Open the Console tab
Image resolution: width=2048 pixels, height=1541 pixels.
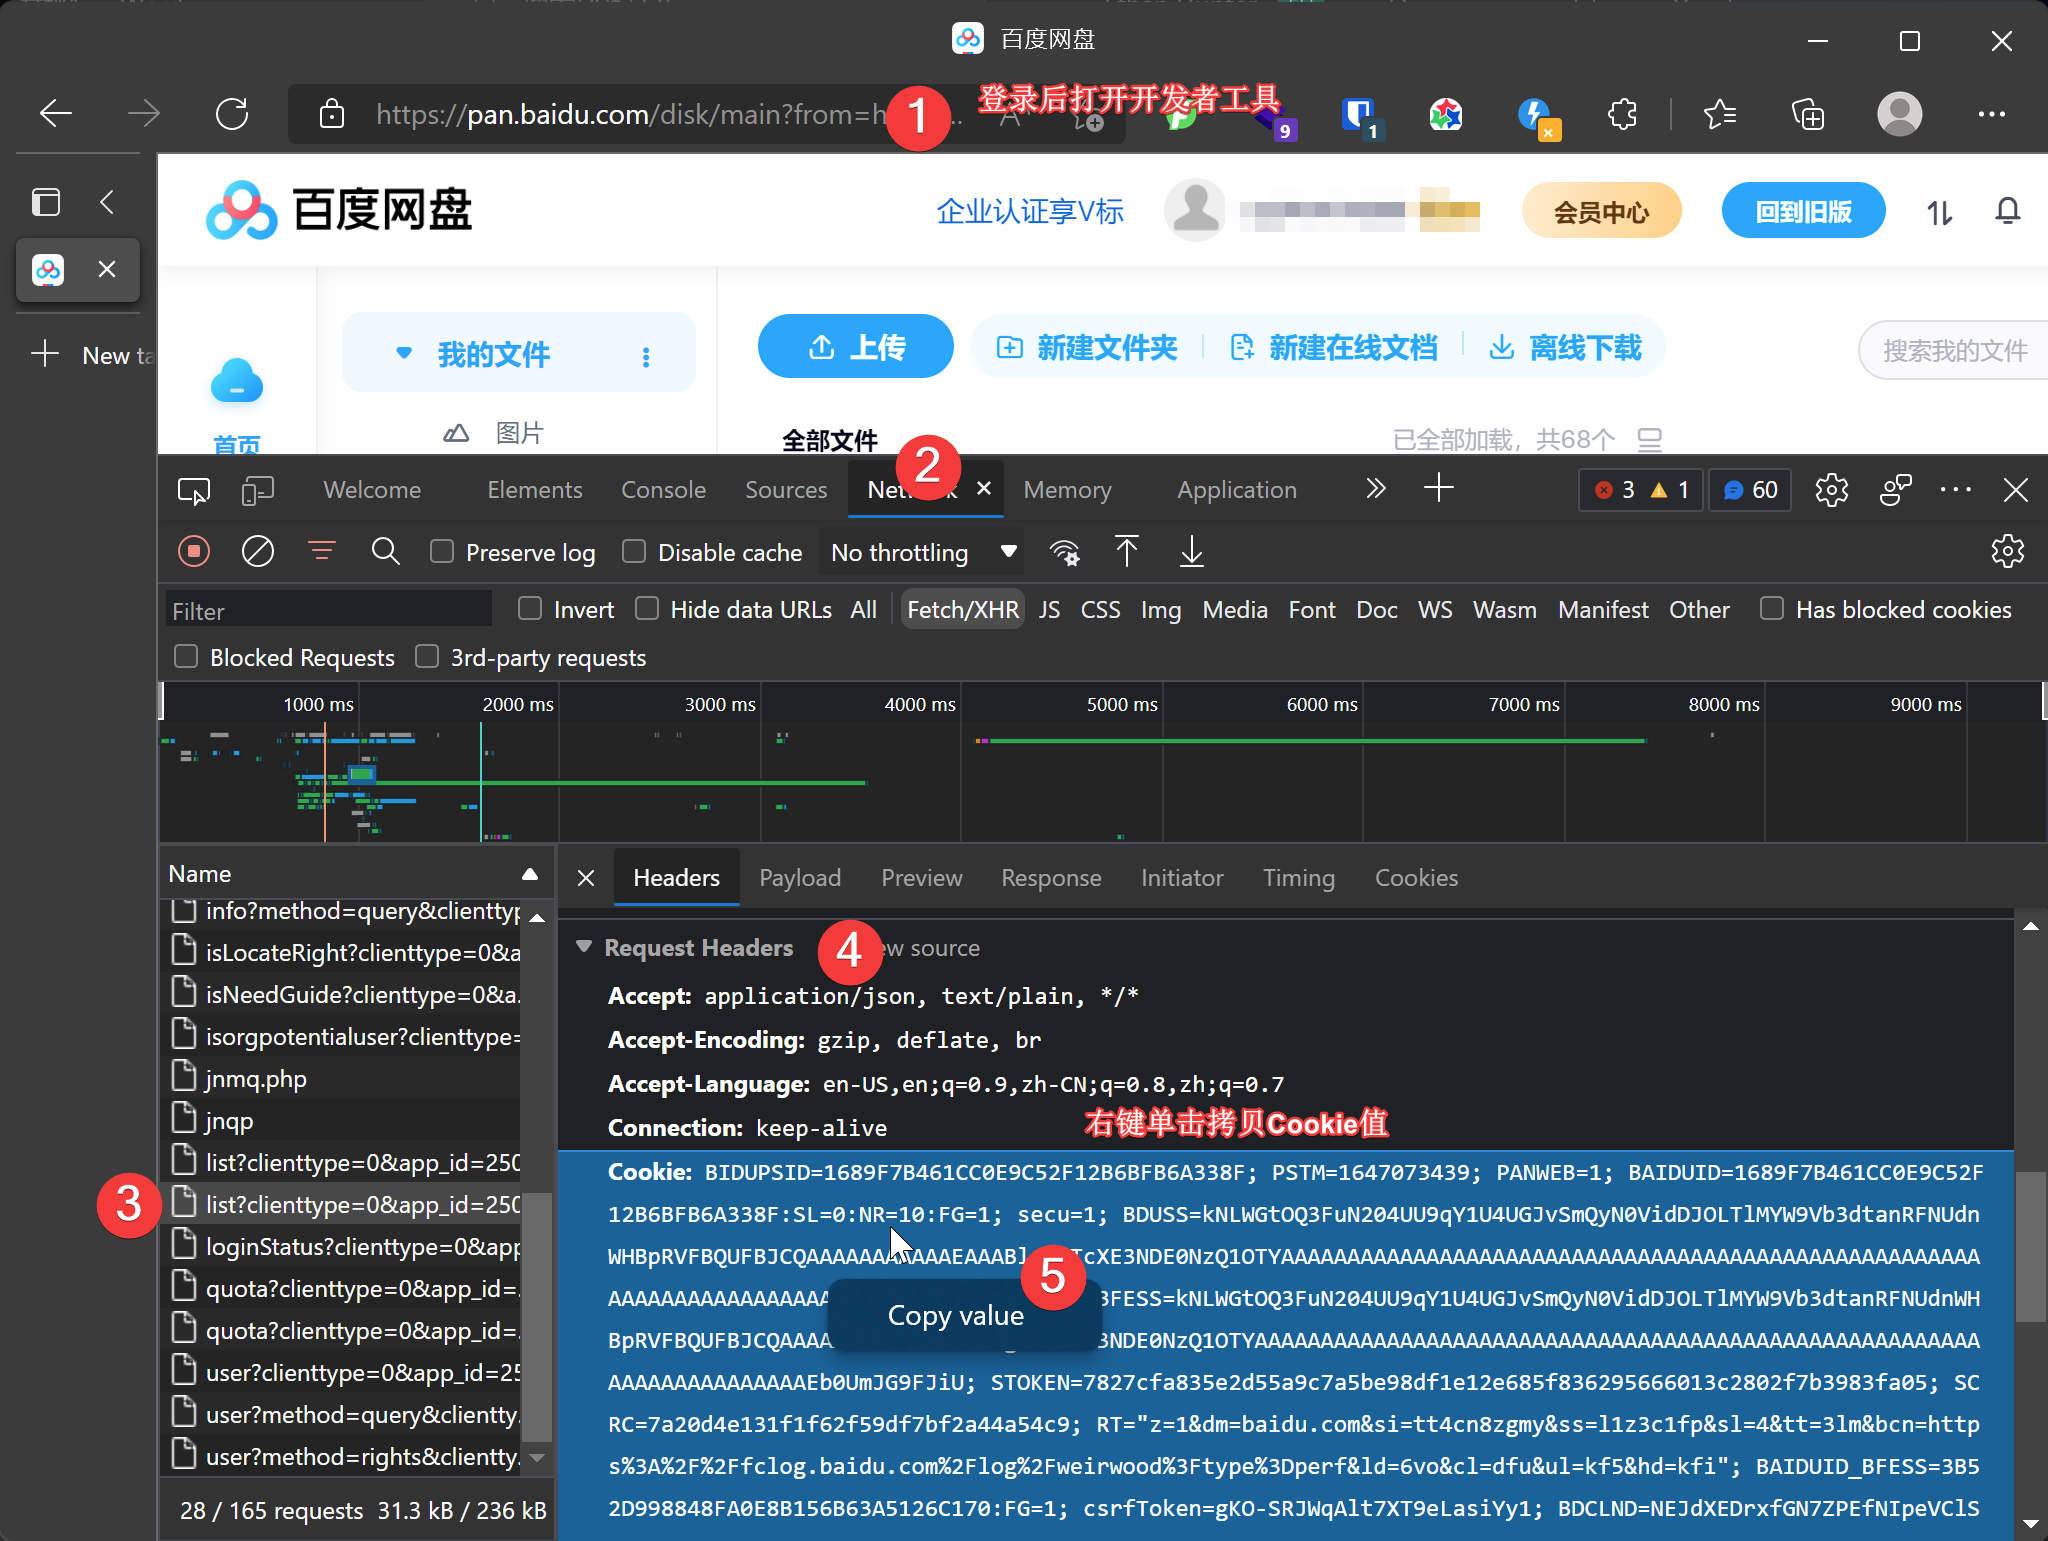coord(663,490)
